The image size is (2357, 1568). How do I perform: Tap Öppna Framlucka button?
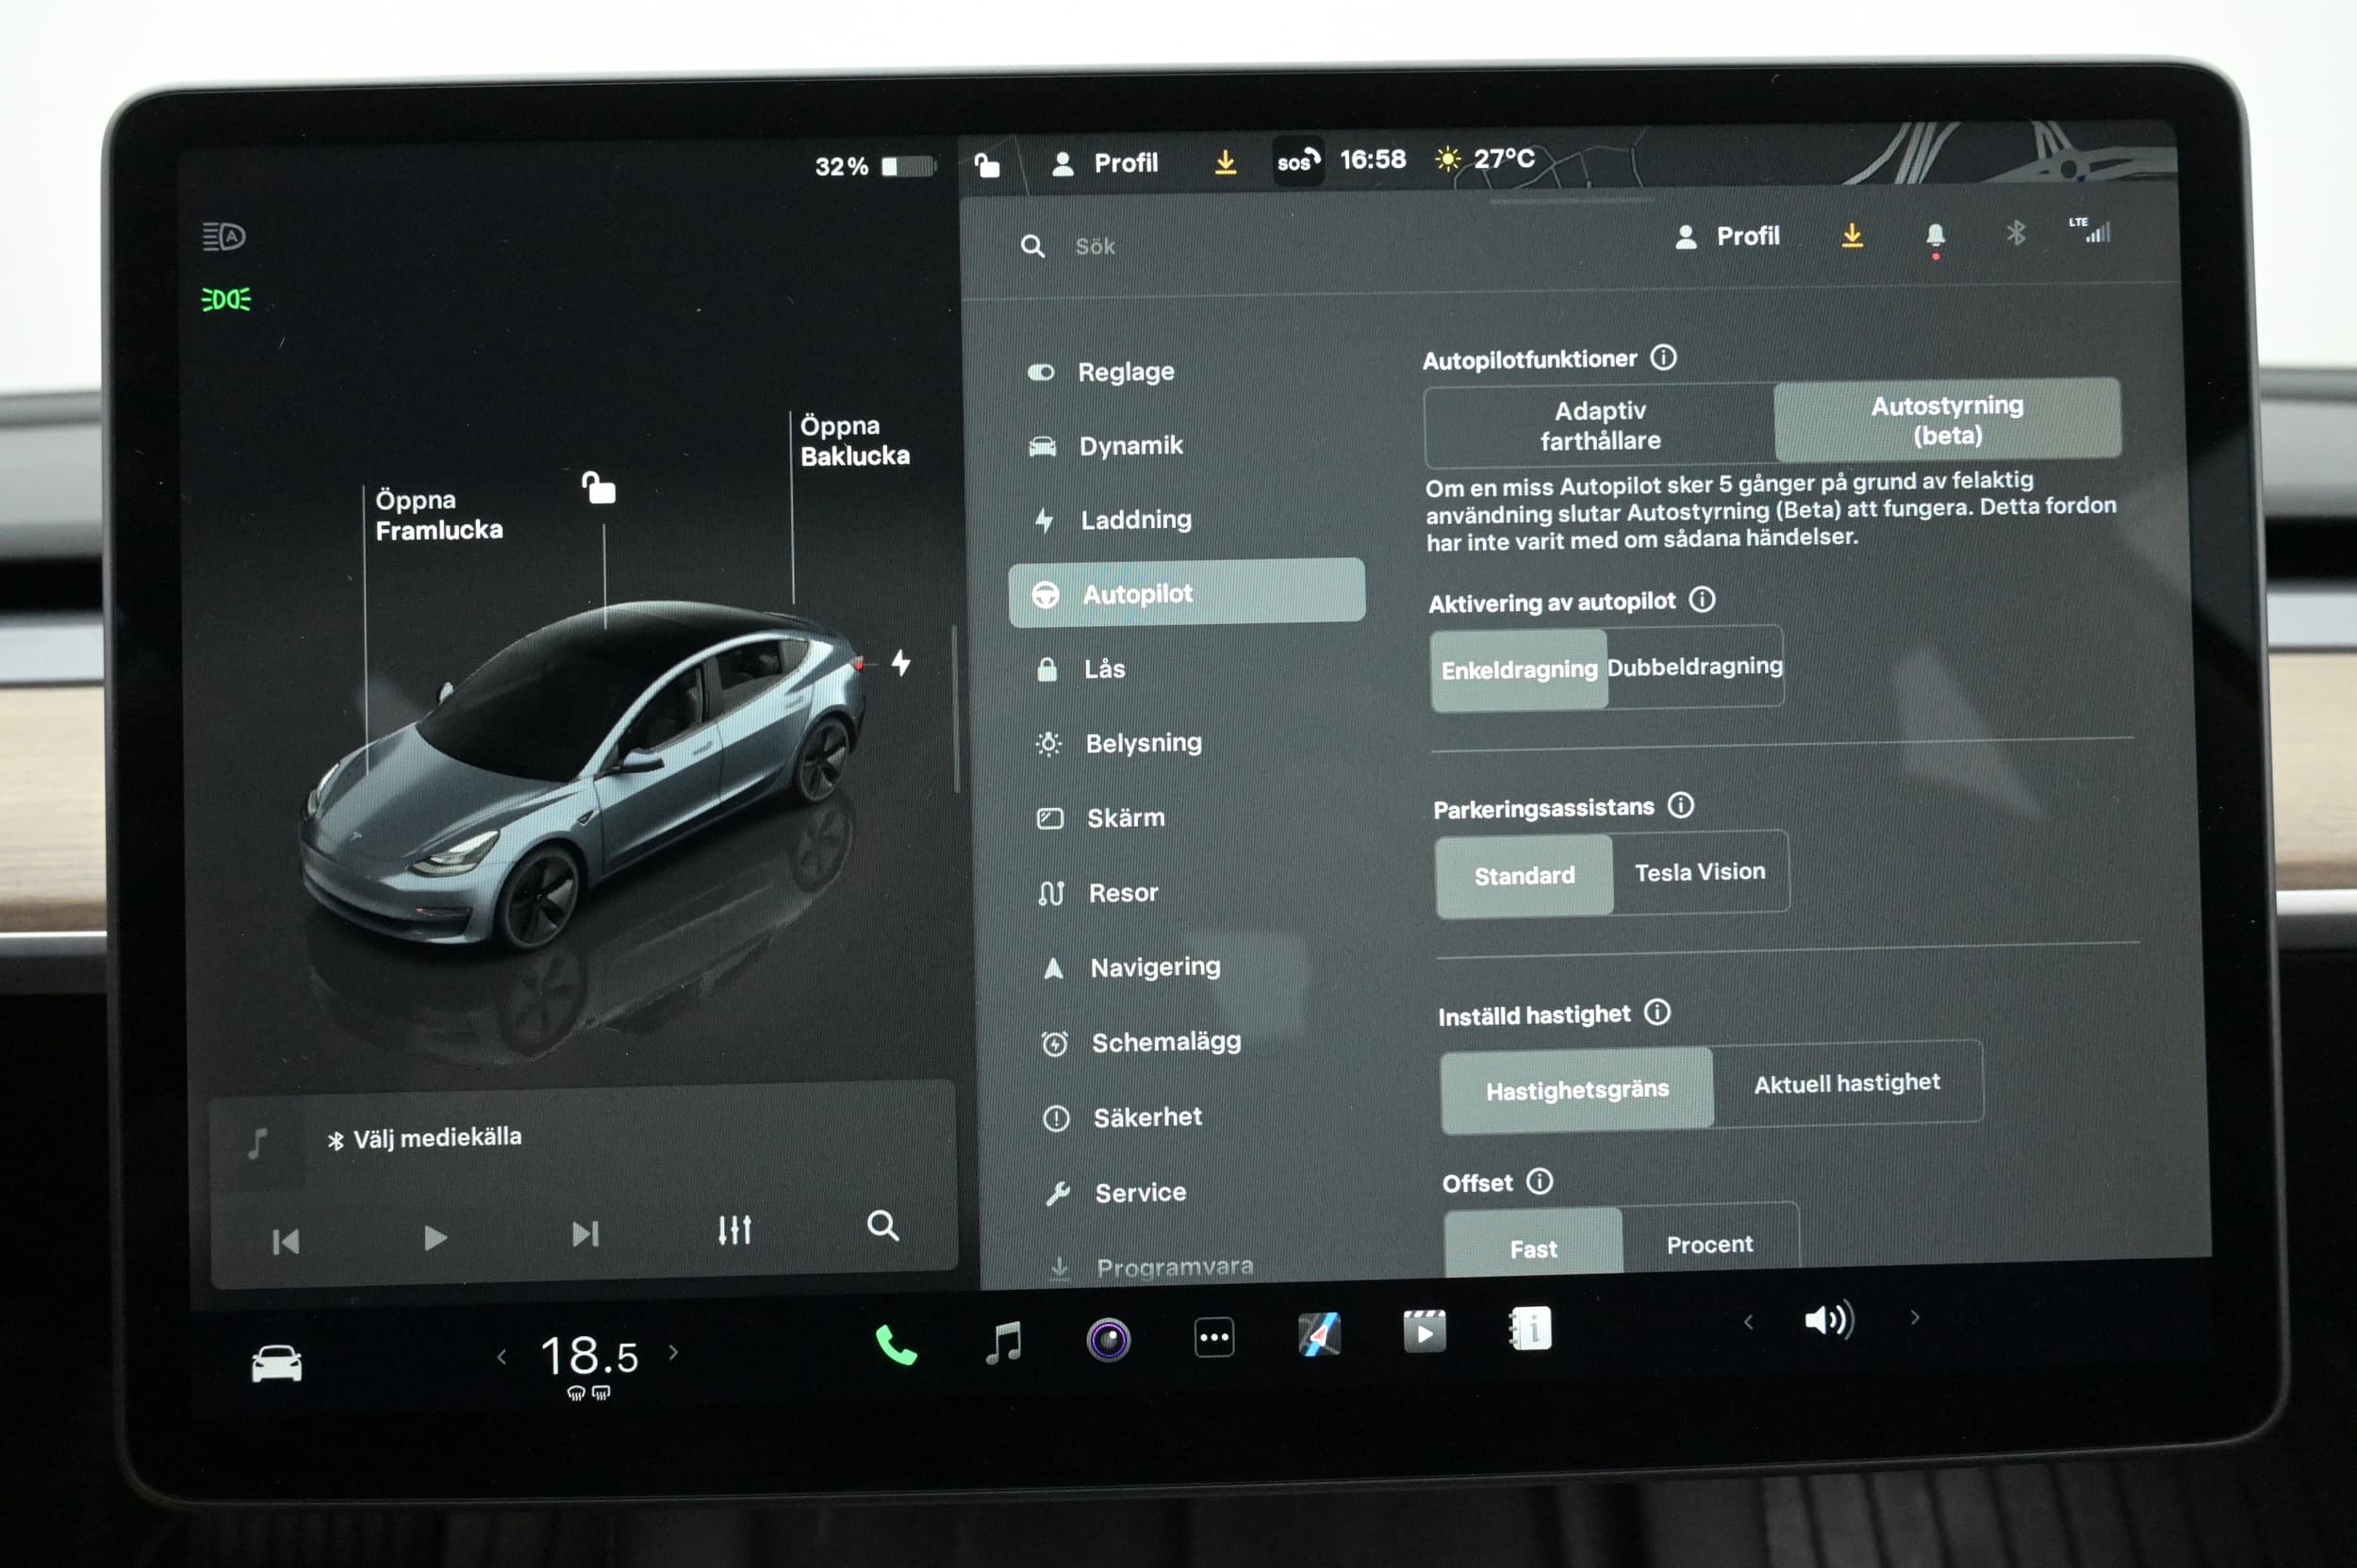click(439, 515)
